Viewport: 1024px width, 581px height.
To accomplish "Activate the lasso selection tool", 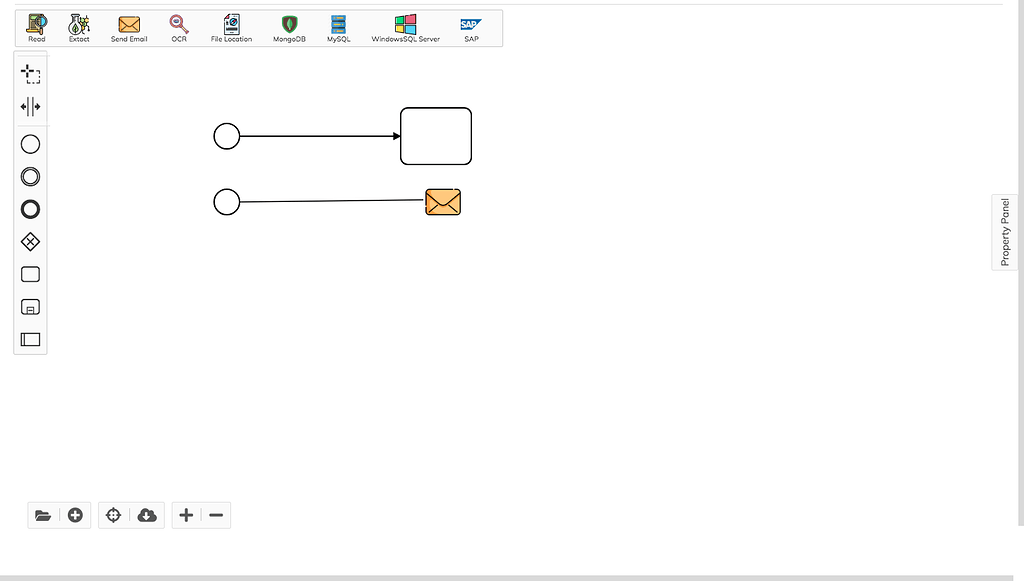I will [x=30, y=74].
